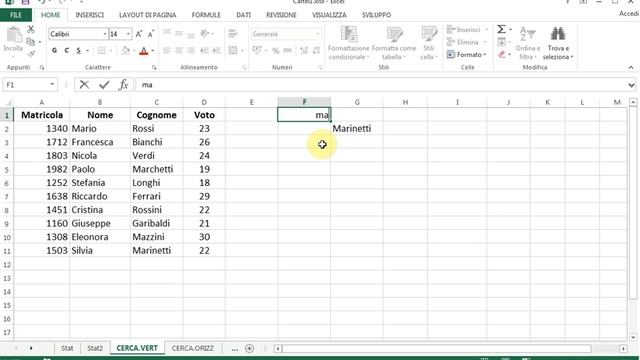
Task: Open the FILE tab
Action: [x=16, y=15]
